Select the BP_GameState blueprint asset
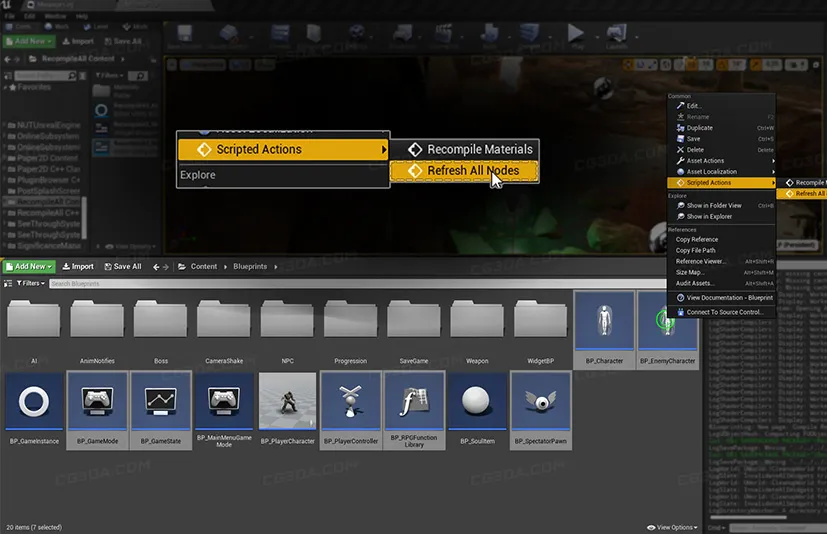The image size is (827, 534). [161, 410]
